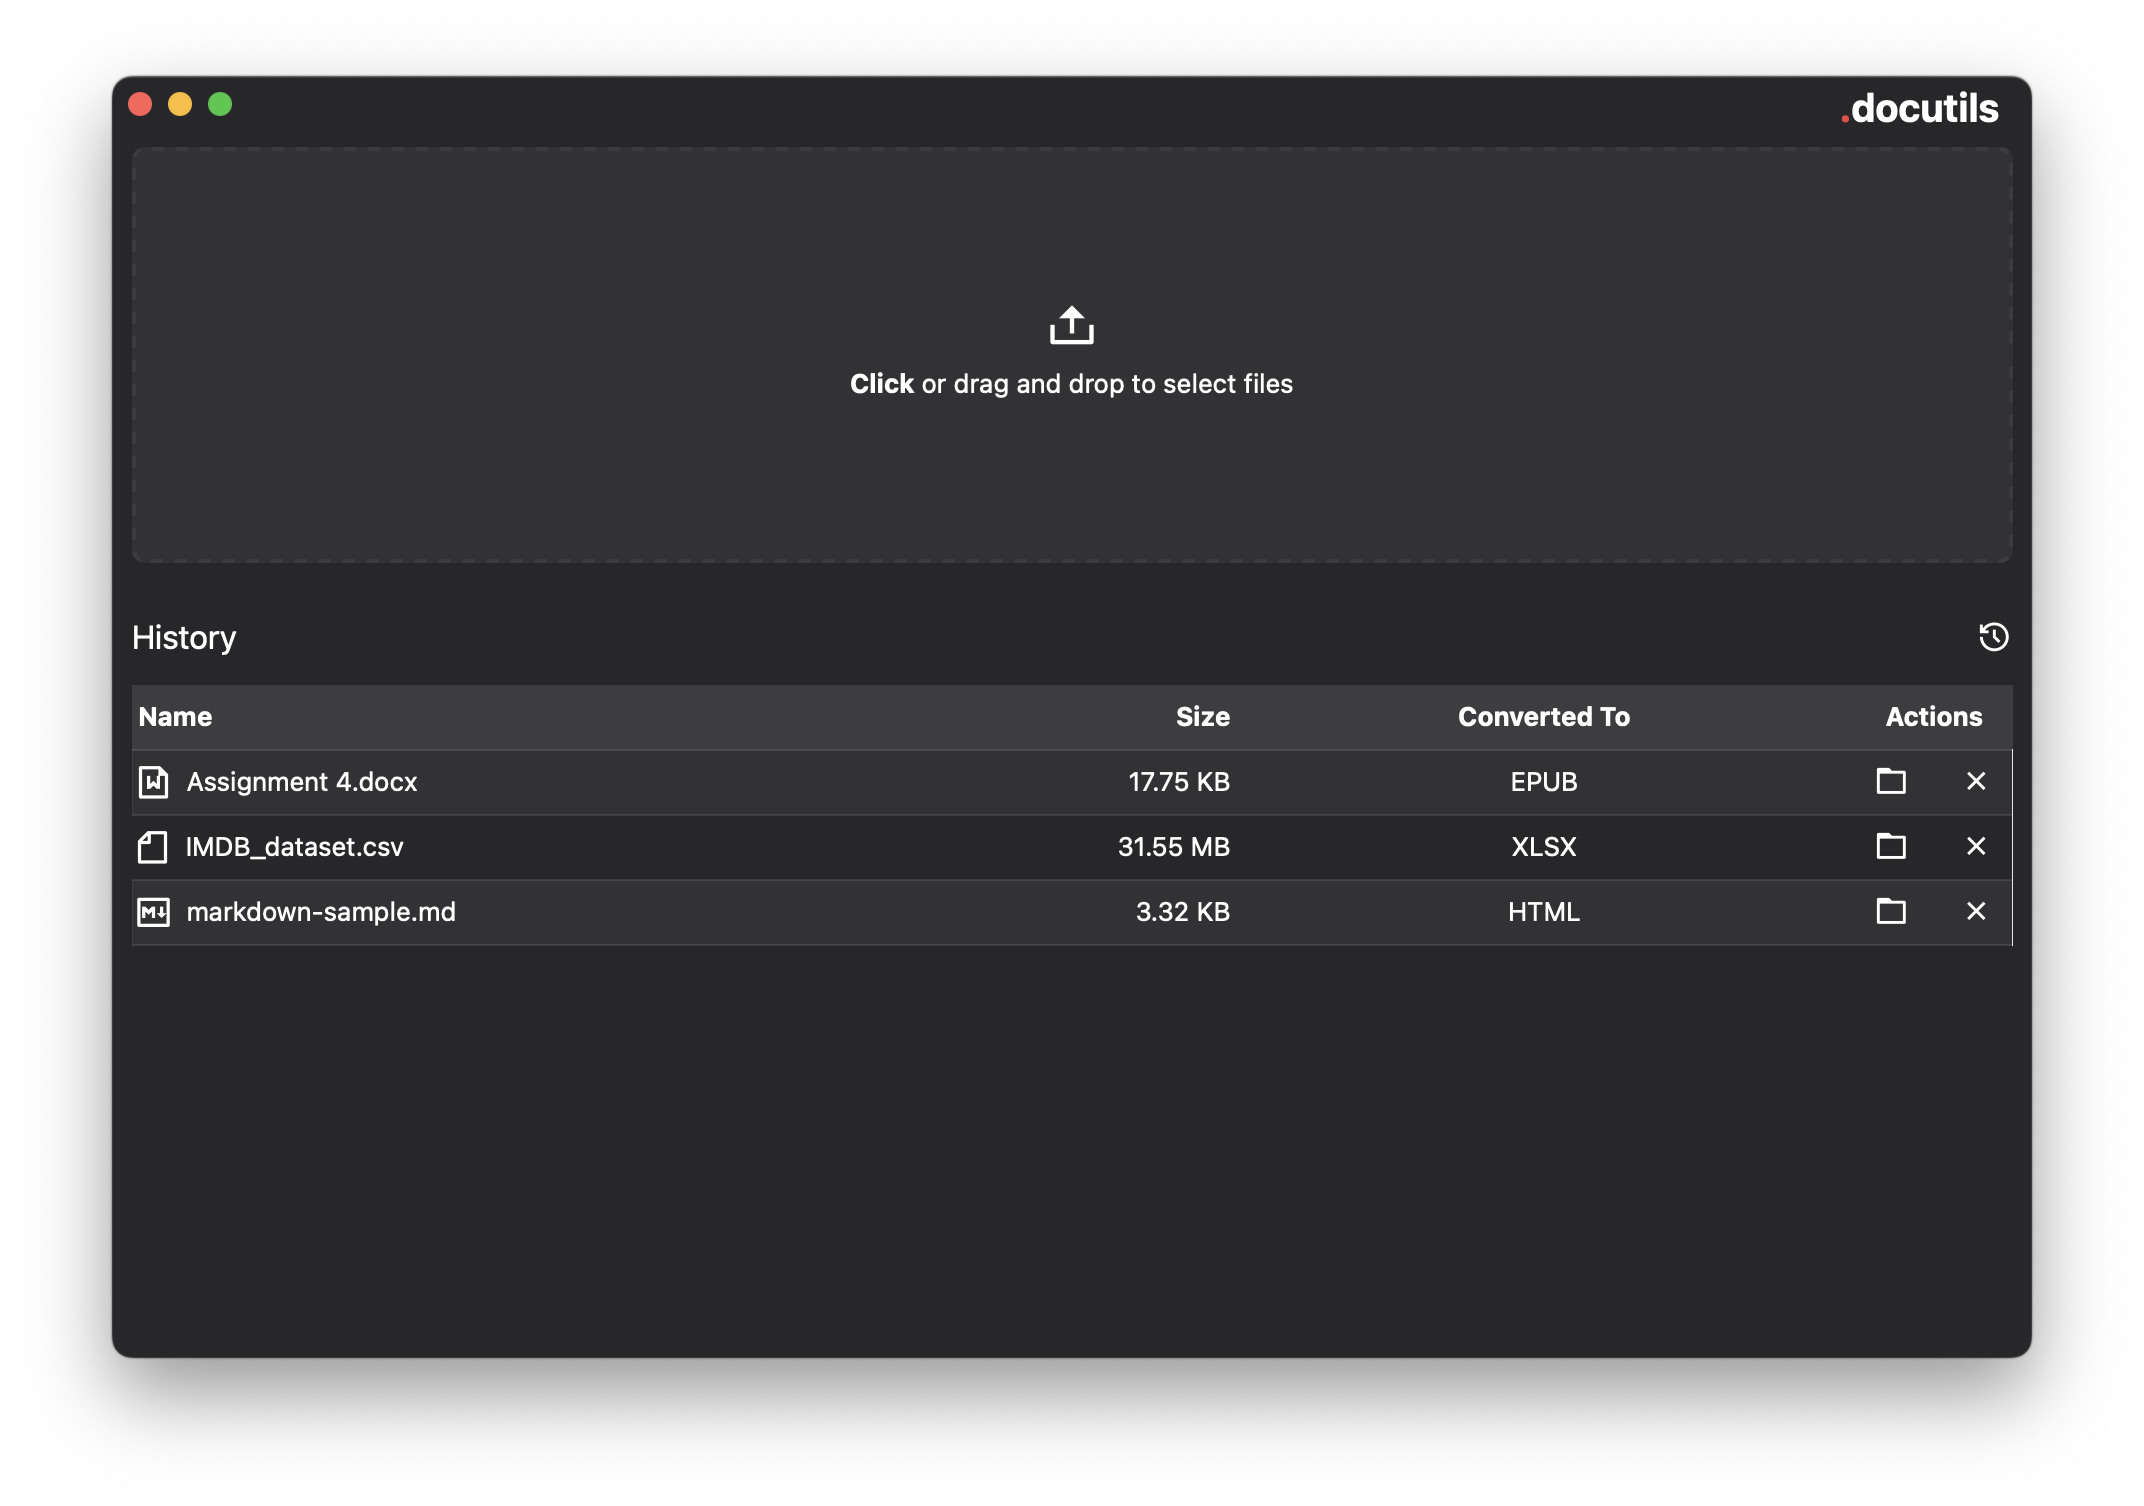Screen dimensions: 2144x1506
Task: Open the folder location for IMDB_dataset.csv
Action: [x=1891, y=847]
